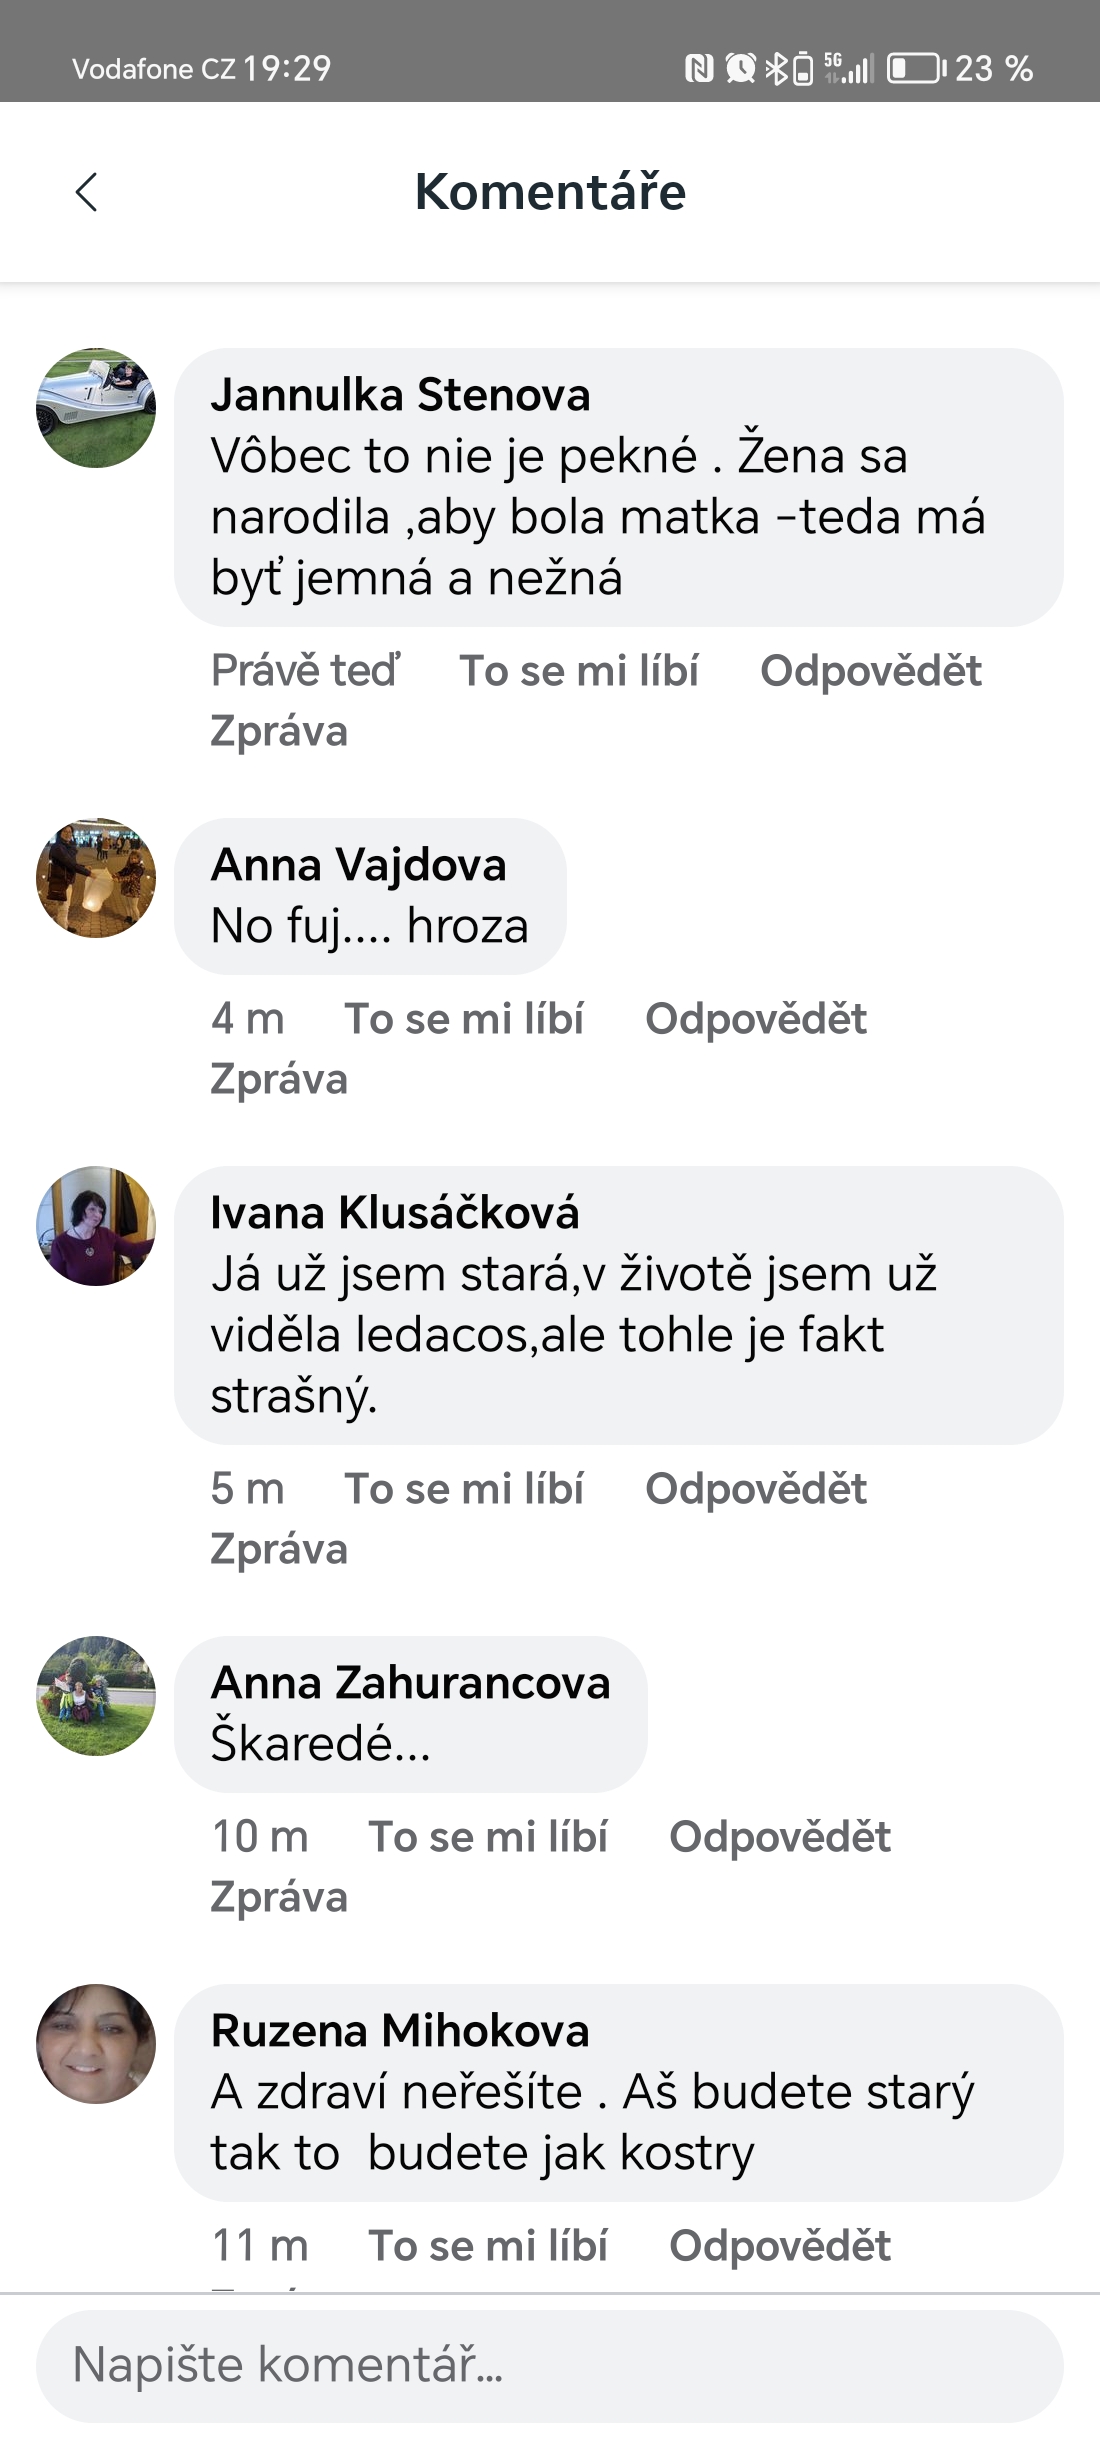Tap the 5G signal strength icon
Viewport: 1100px width, 2442px height.
pos(849,68)
